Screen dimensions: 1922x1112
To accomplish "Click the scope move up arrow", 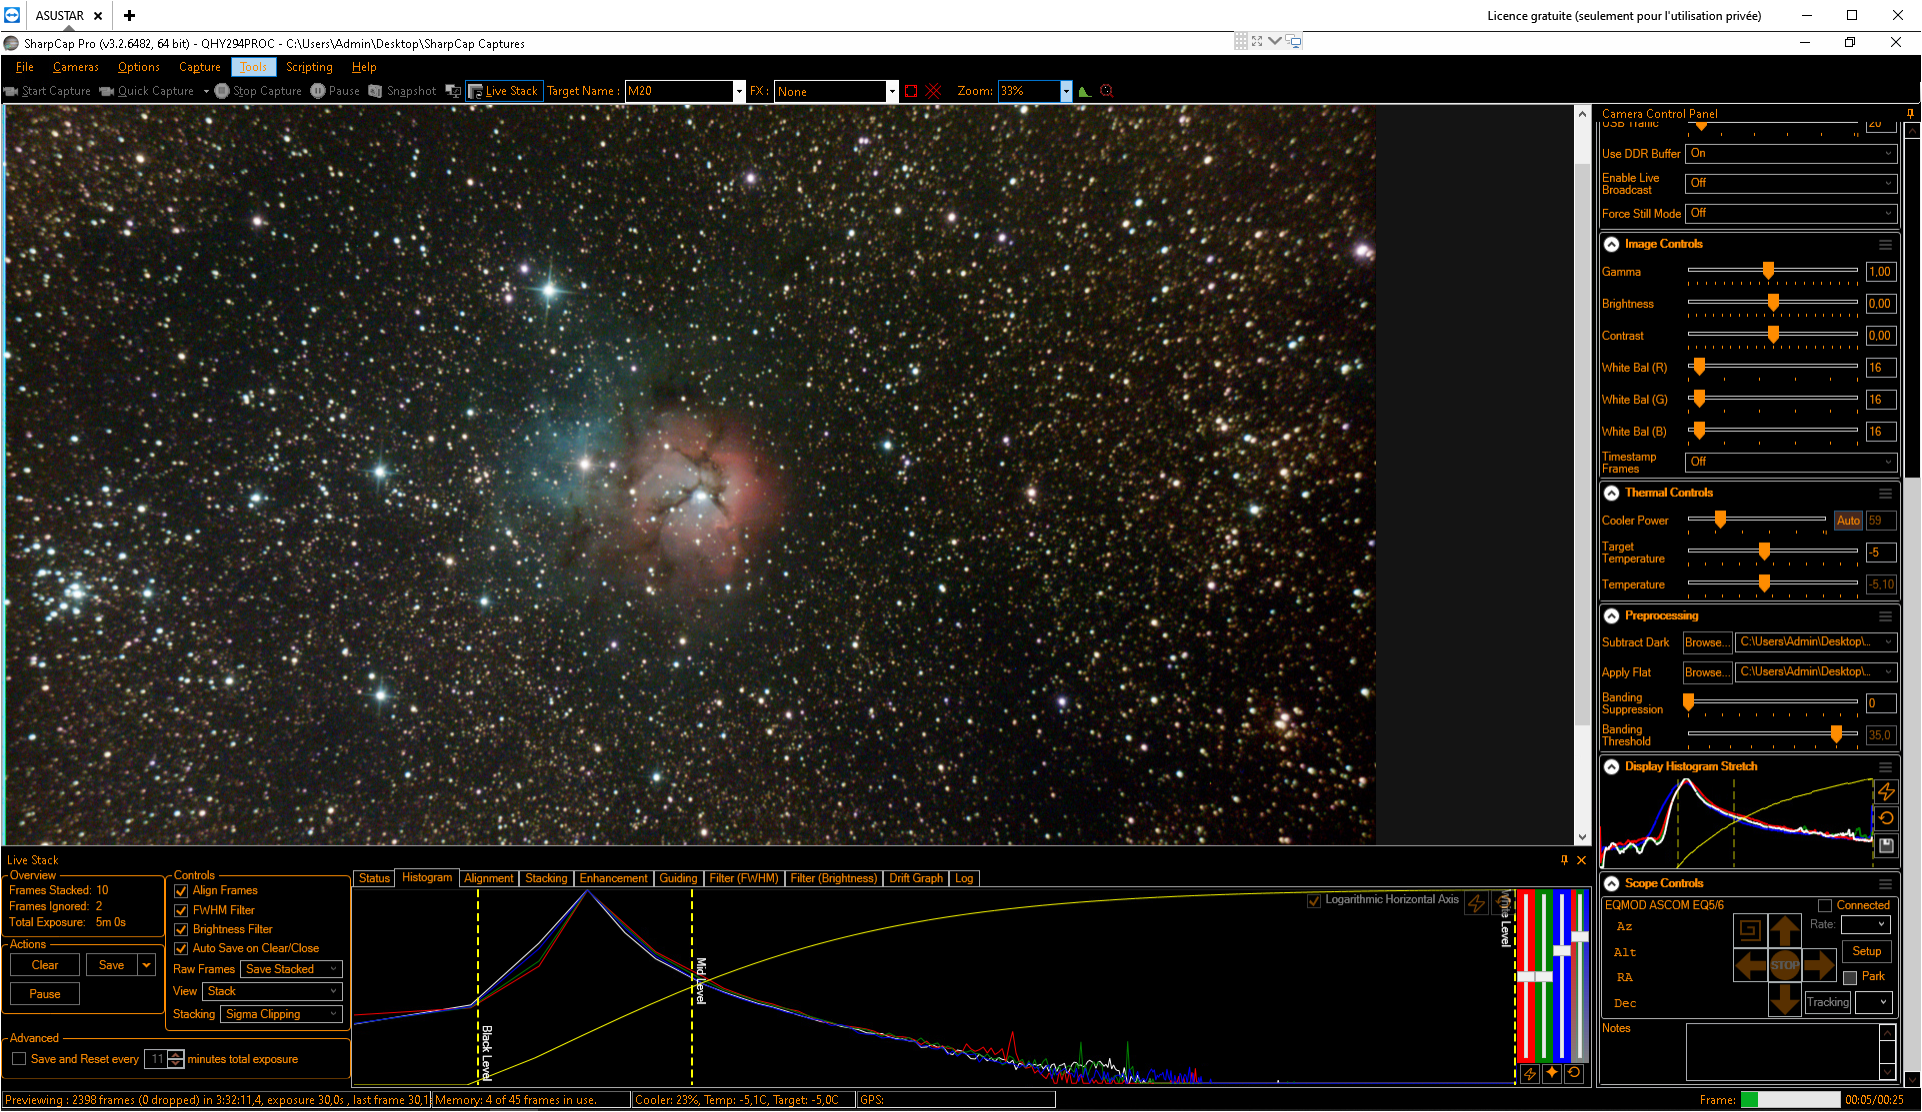I will pyautogui.click(x=1784, y=931).
